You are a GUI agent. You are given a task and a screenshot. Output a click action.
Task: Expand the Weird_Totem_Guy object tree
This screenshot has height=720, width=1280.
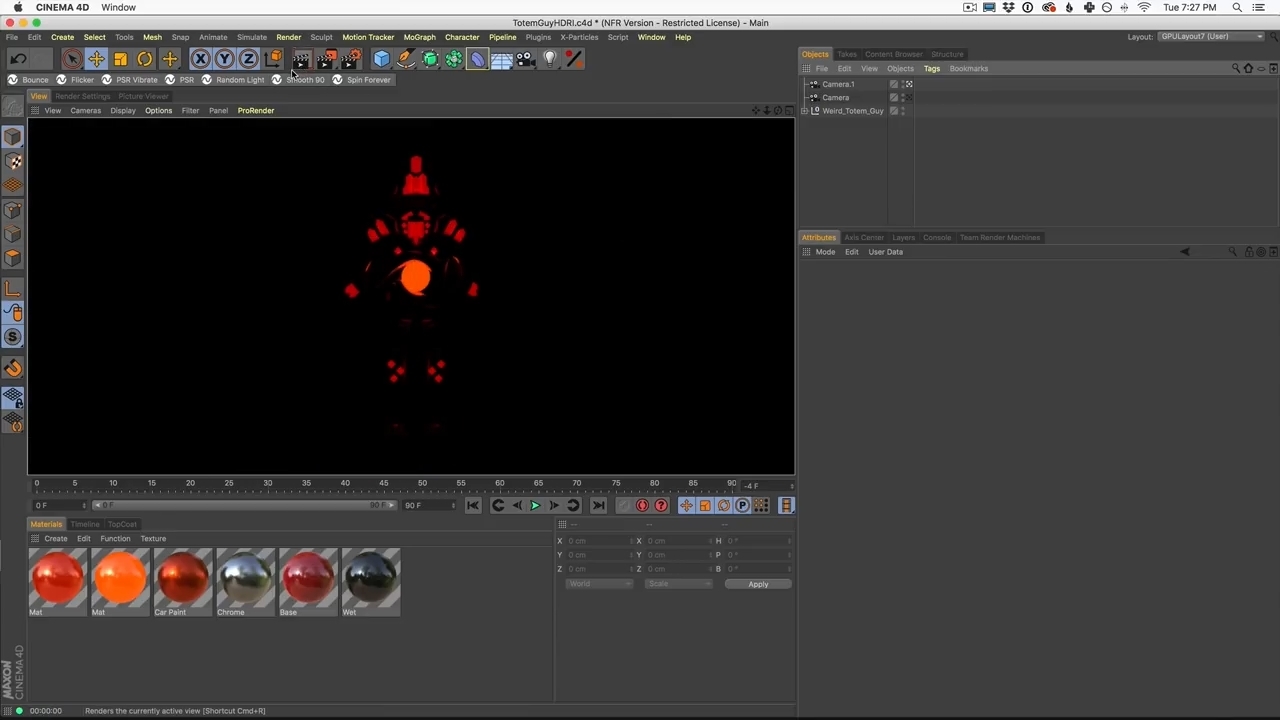coord(805,111)
